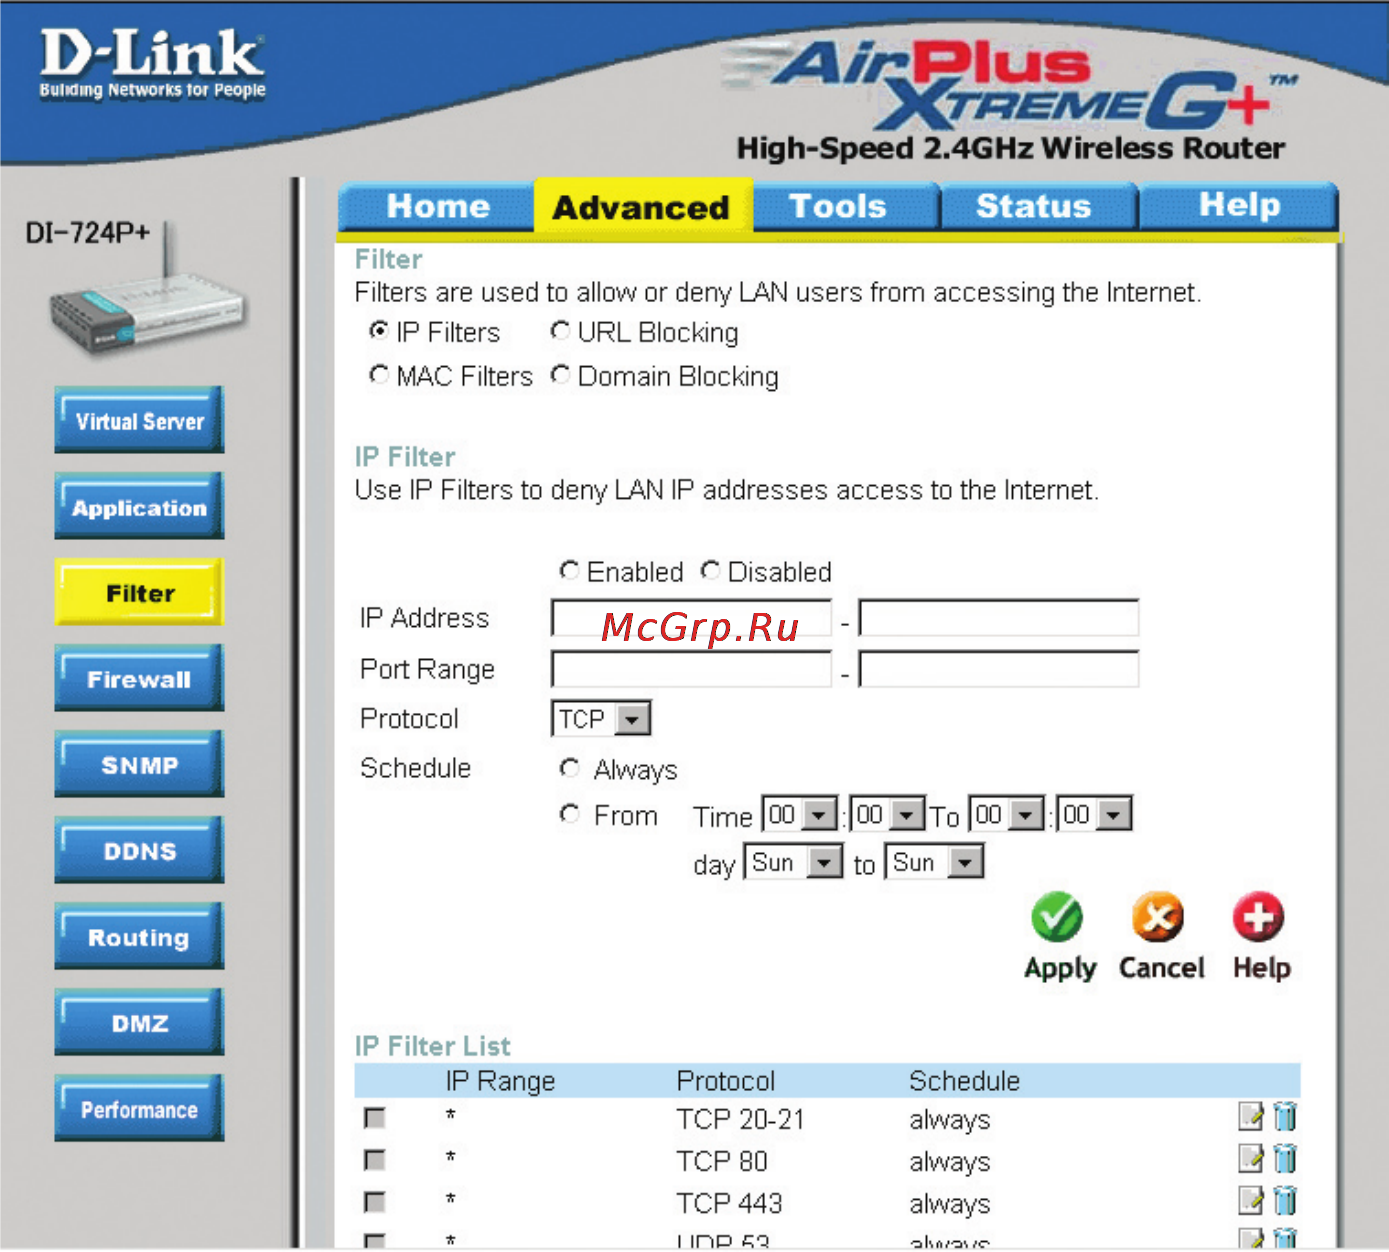The image size is (1389, 1252).
Task: Delete the TCP 80 filter entry
Action: click(x=1285, y=1158)
